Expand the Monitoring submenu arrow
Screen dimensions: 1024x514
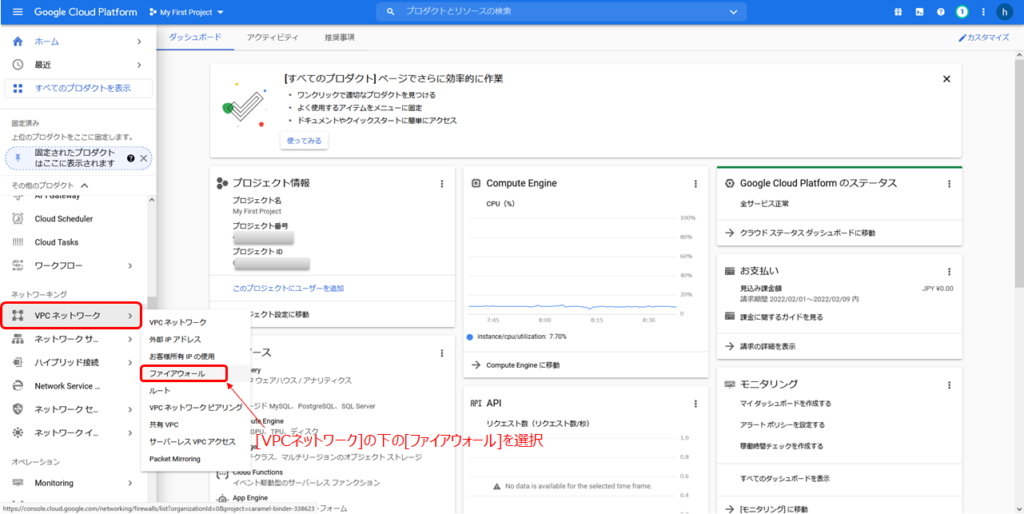point(130,483)
